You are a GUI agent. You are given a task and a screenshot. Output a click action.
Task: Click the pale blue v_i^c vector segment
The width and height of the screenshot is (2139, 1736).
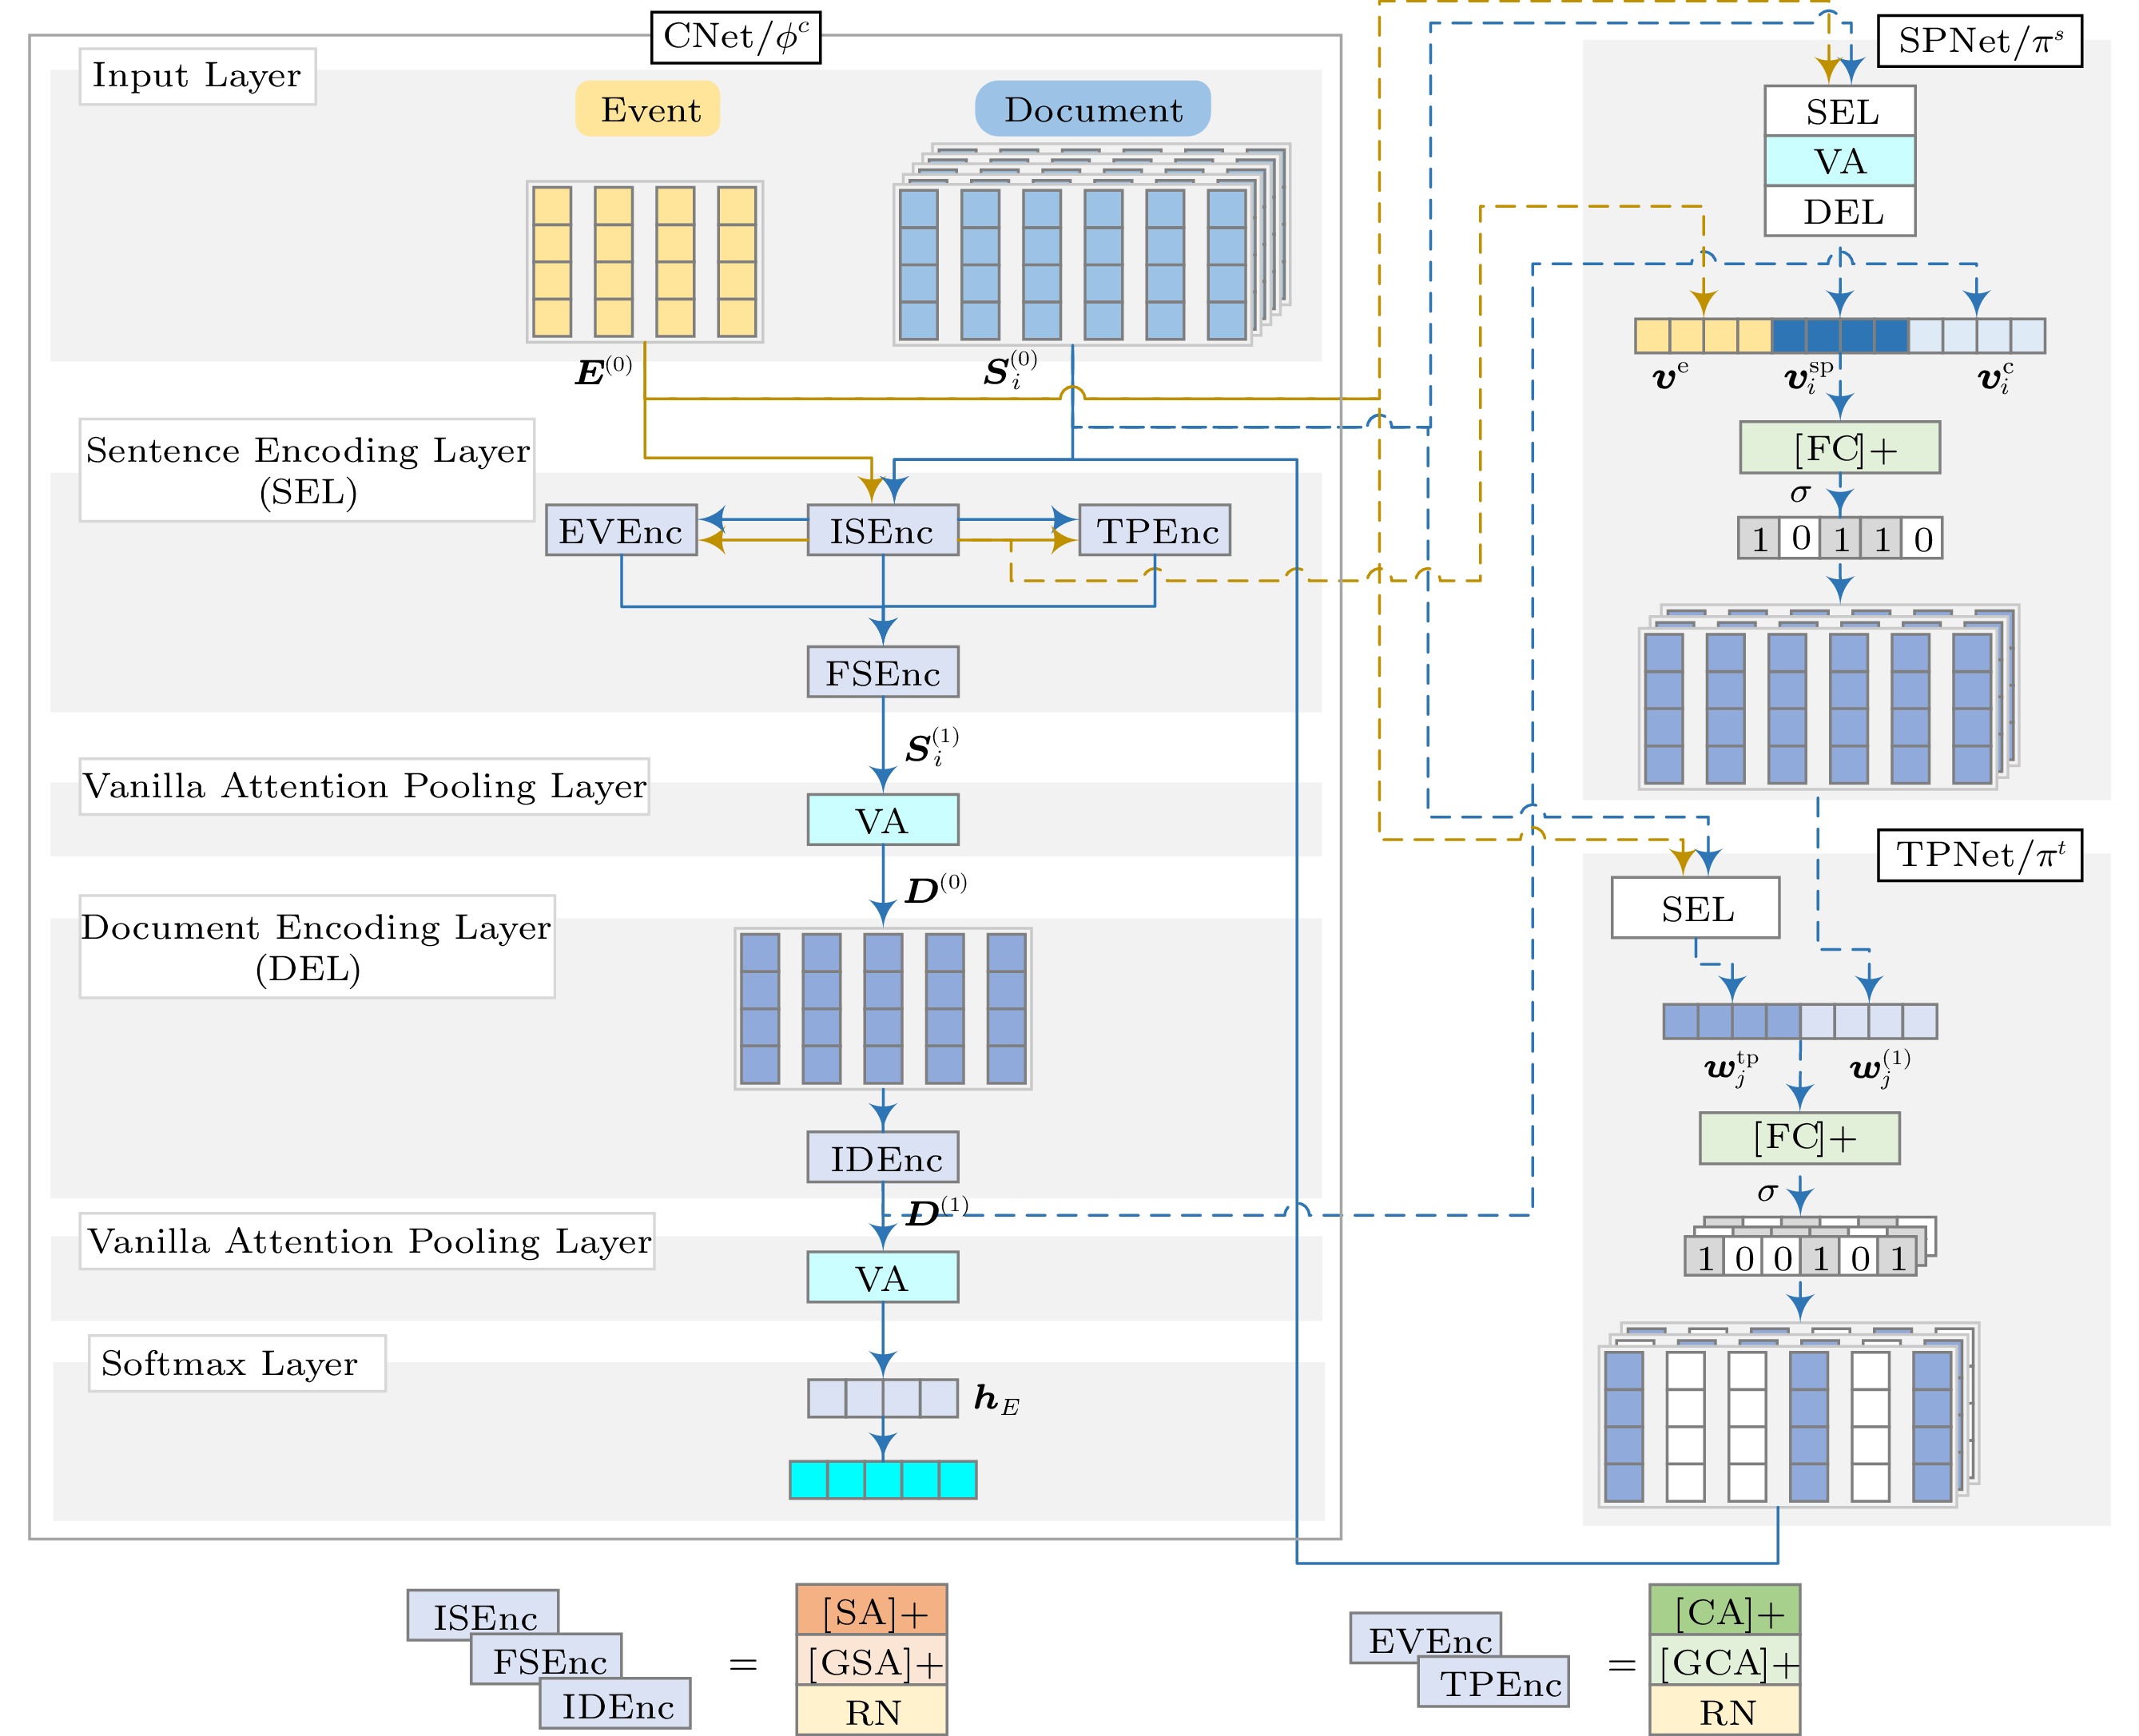pyautogui.click(x=1976, y=336)
